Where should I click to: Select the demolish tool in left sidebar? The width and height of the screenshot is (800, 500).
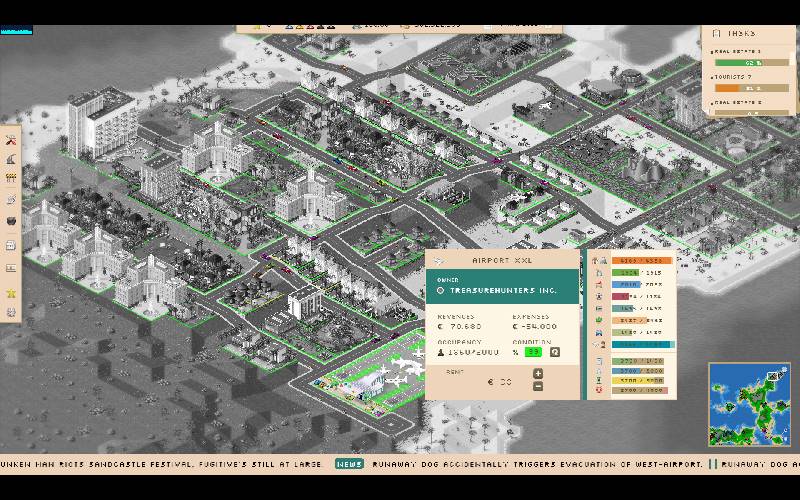click(x=11, y=141)
